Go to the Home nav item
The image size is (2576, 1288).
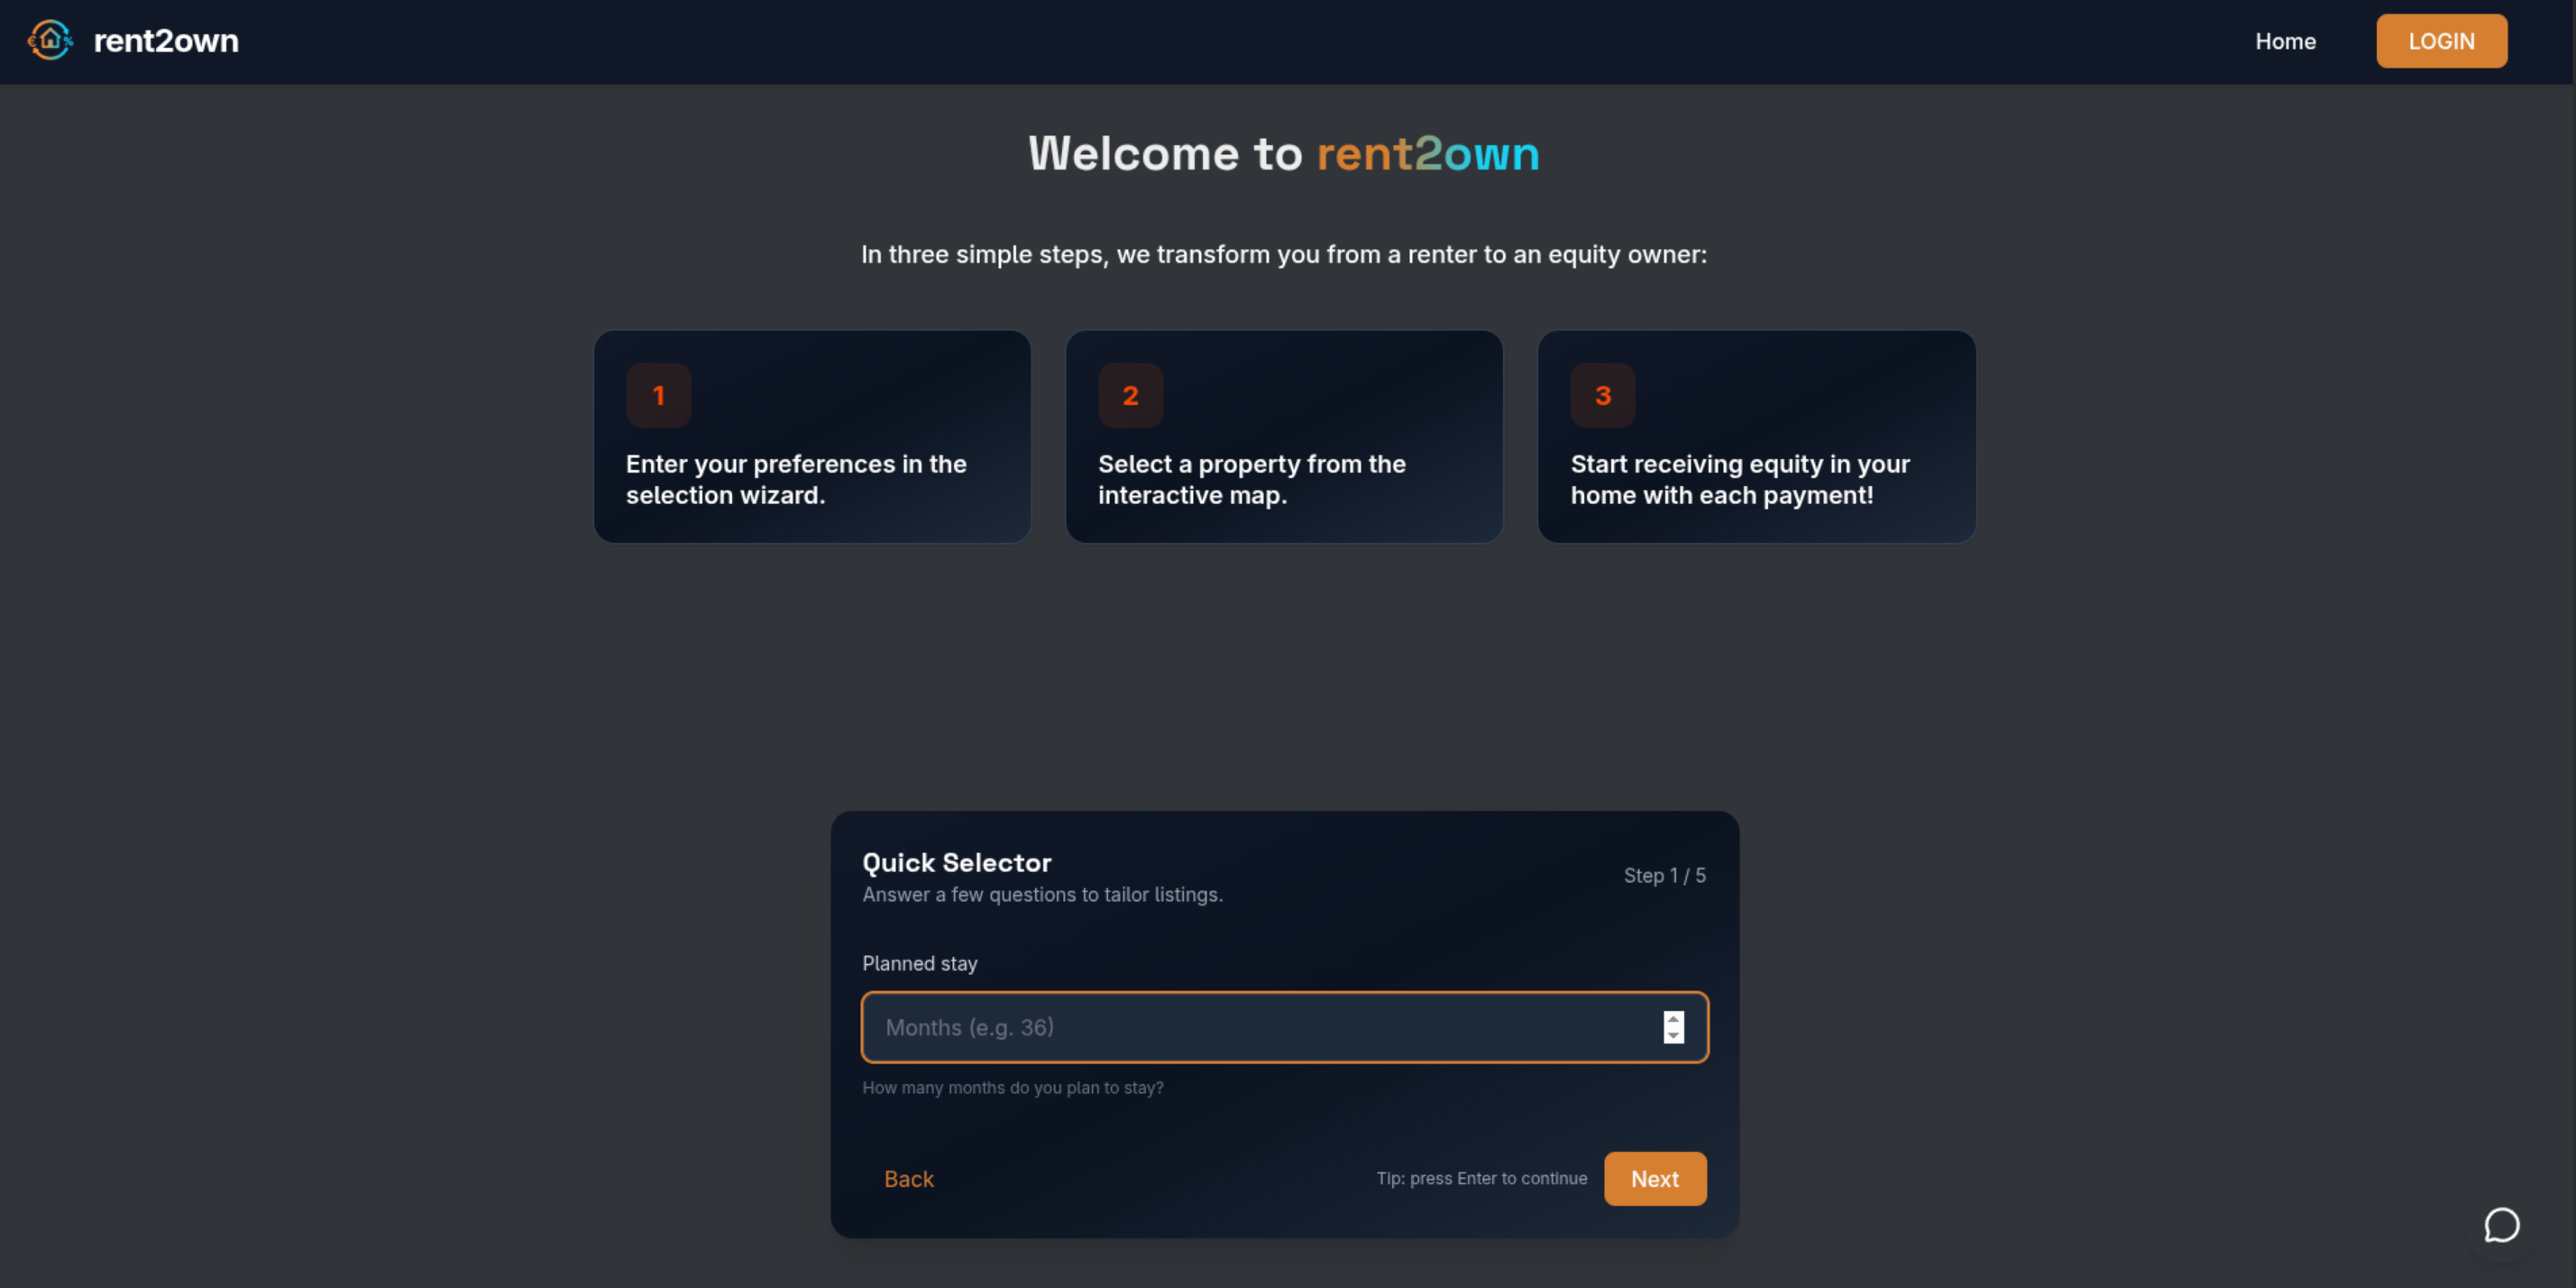tap(2285, 41)
